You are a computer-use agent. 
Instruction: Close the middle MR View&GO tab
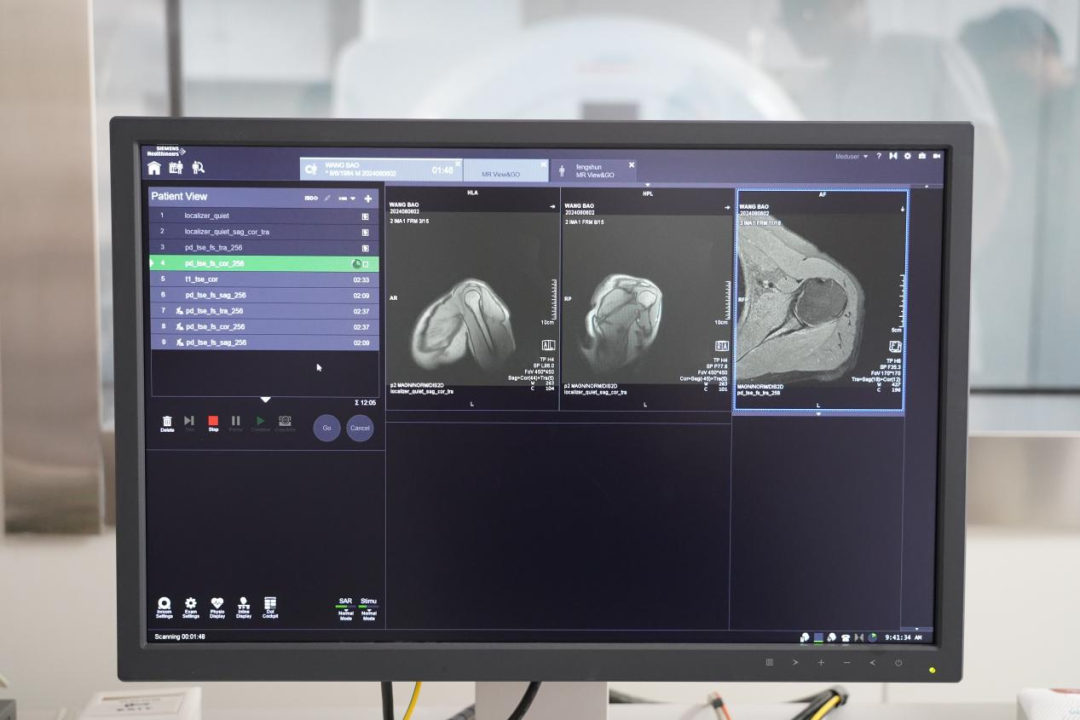pyautogui.click(x=543, y=165)
